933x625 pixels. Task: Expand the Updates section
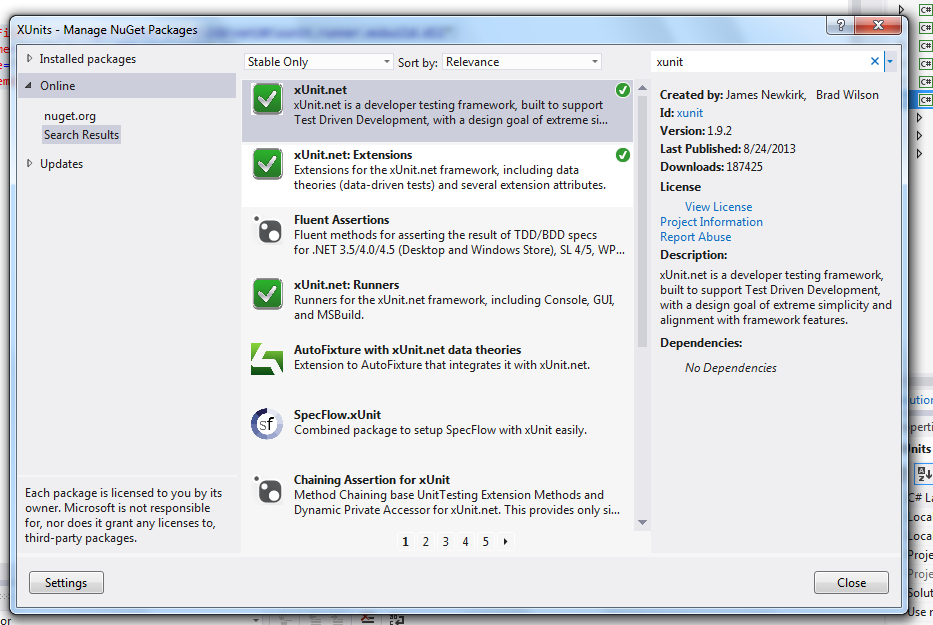point(29,164)
